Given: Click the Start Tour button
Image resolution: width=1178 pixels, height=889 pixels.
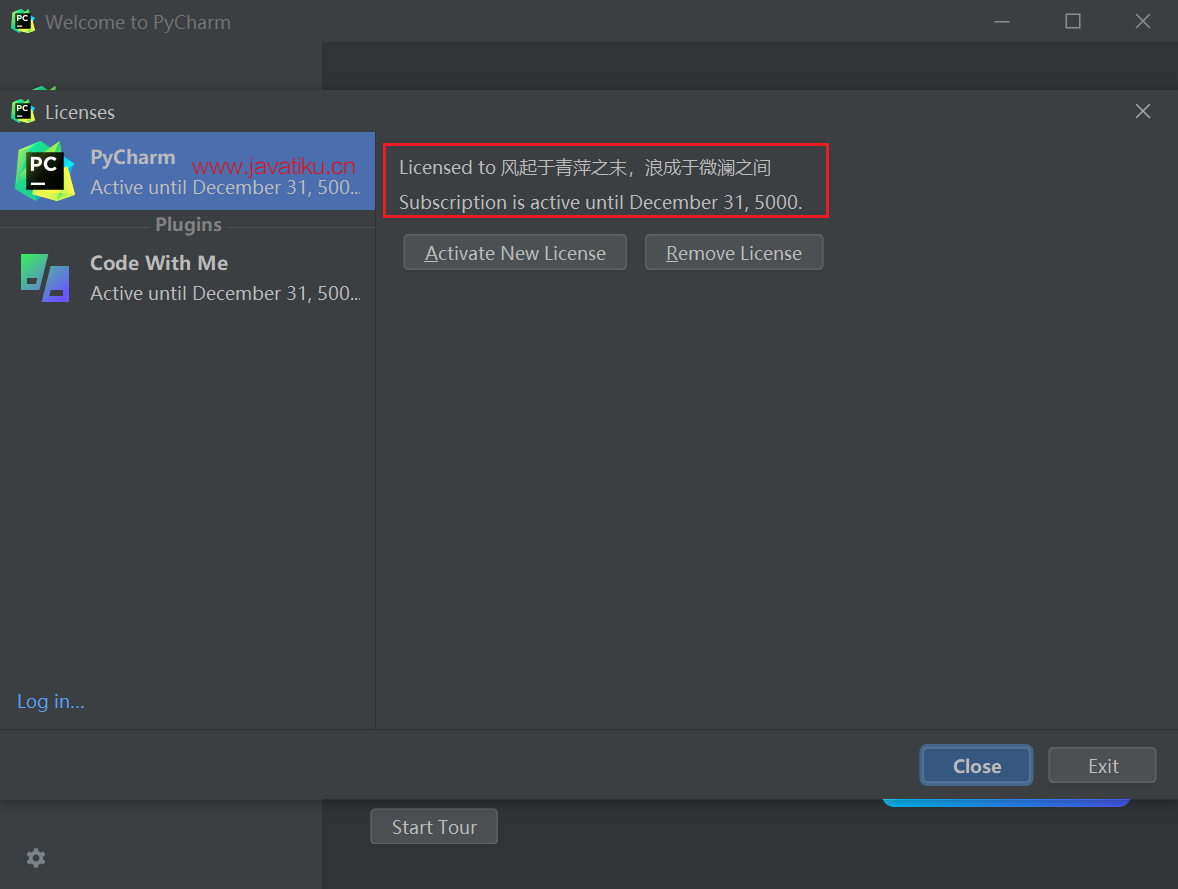Looking at the screenshot, I should pyautogui.click(x=434, y=827).
